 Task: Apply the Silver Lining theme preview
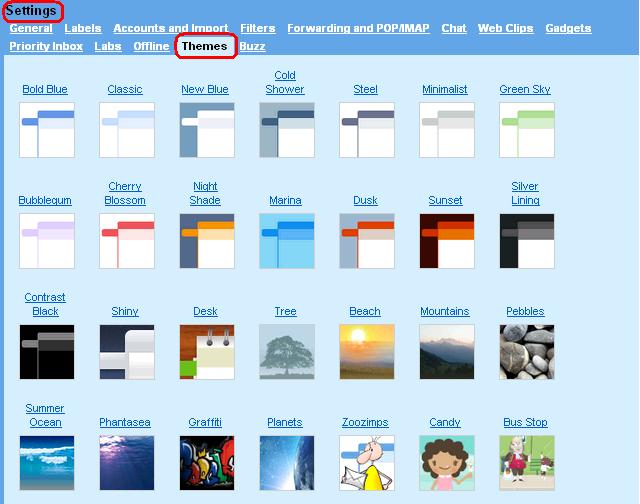click(x=527, y=241)
